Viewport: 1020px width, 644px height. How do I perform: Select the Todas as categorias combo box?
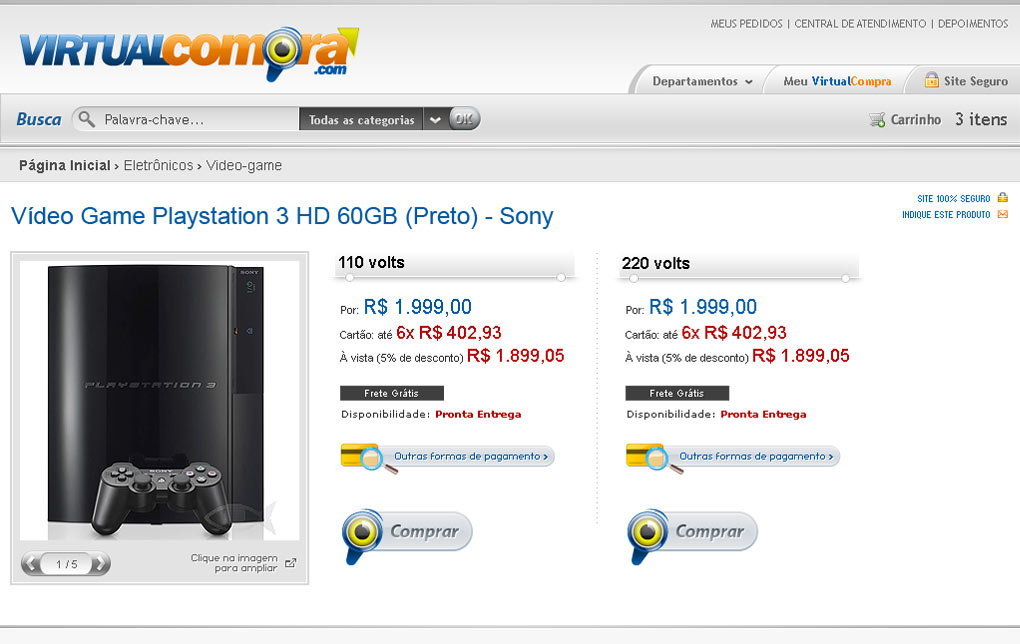(362, 120)
